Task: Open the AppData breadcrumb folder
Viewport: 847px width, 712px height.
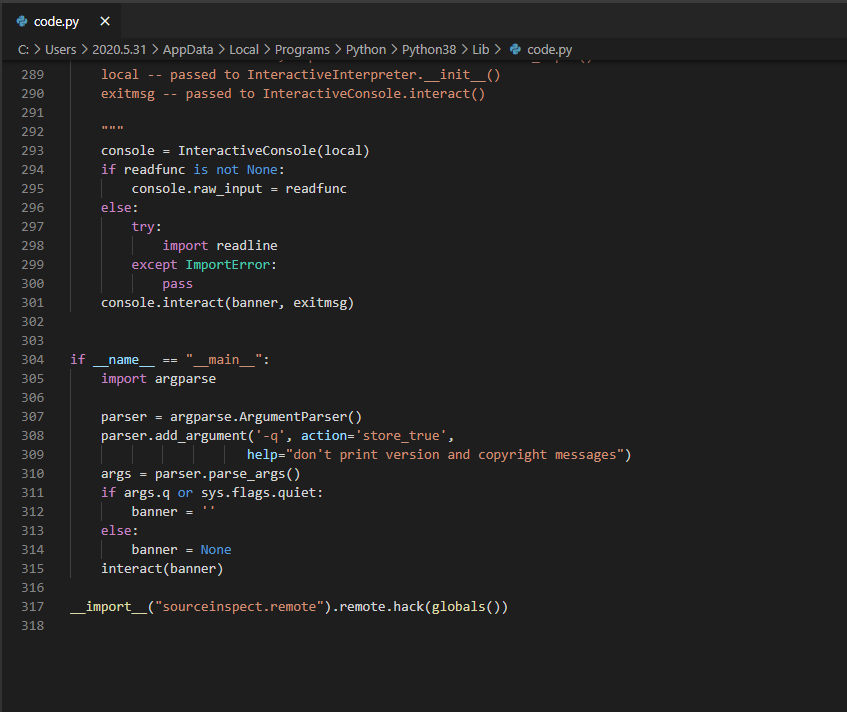Action: pyautogui.click(x=188, y=50)
